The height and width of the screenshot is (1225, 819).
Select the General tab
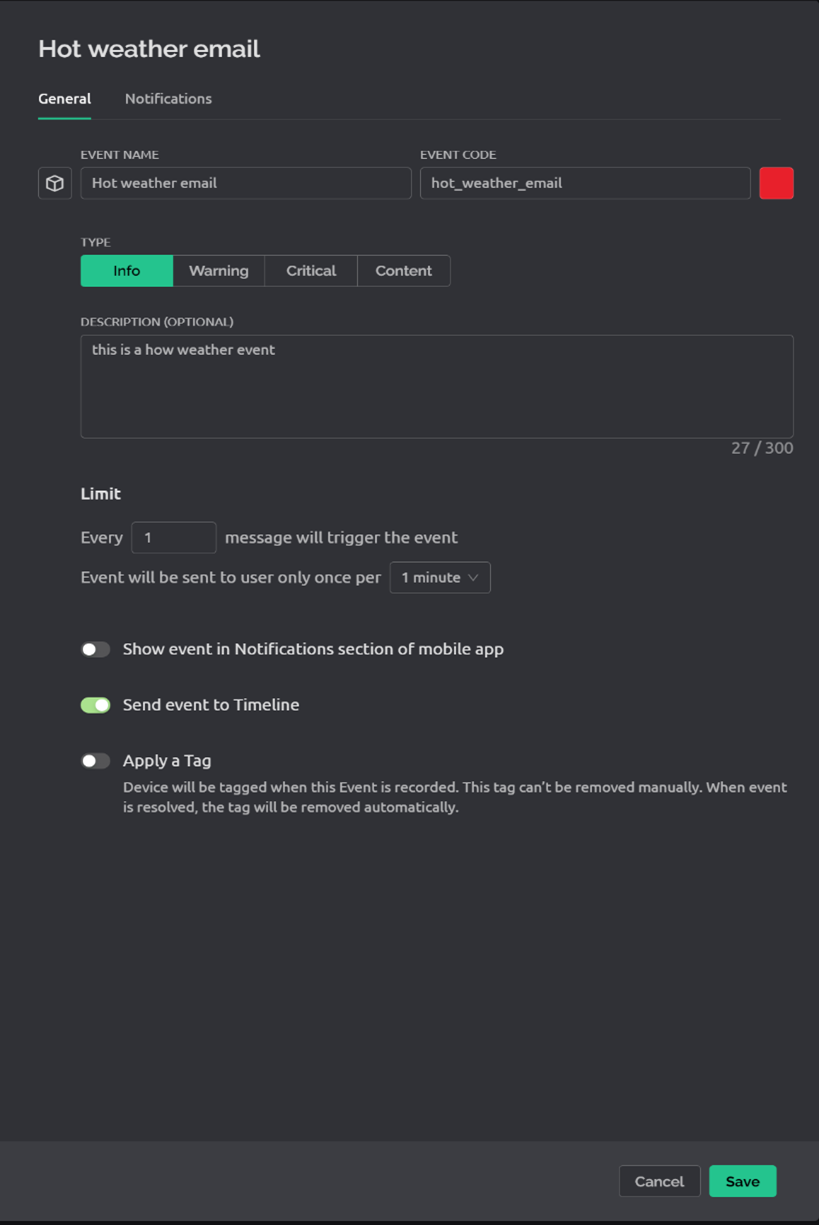click(64, 99)
